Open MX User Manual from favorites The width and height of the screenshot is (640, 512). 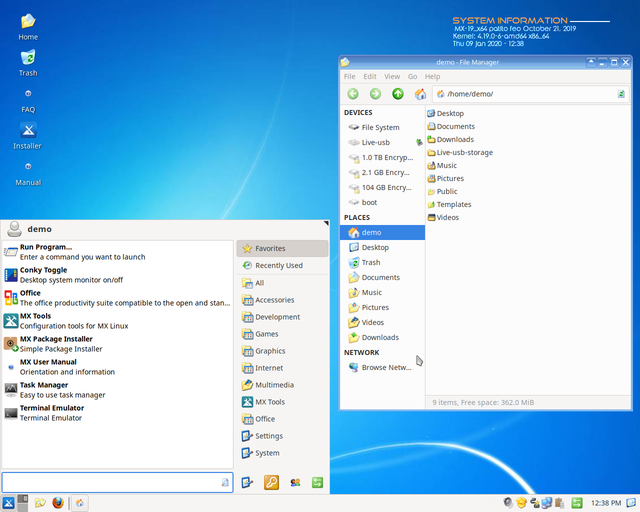[118, 367]
